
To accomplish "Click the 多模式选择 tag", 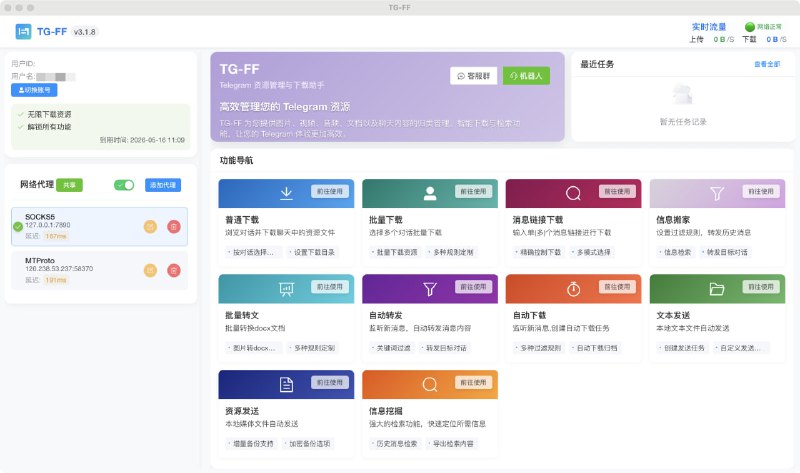I will [x=592, y=252].
